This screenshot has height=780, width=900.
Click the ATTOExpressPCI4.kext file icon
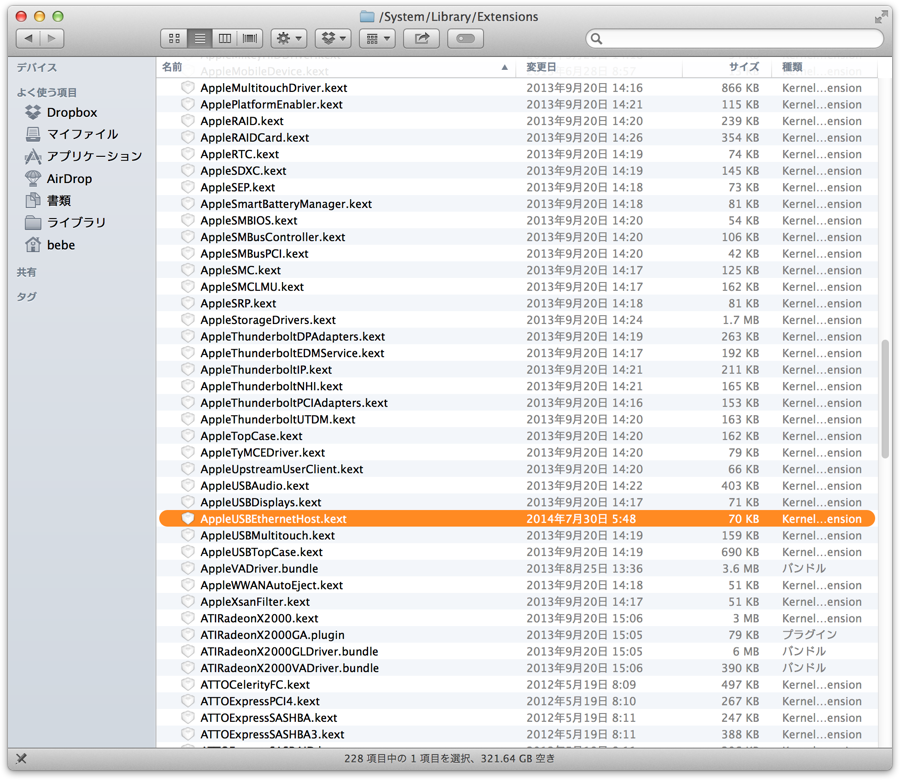coord(188,701)
